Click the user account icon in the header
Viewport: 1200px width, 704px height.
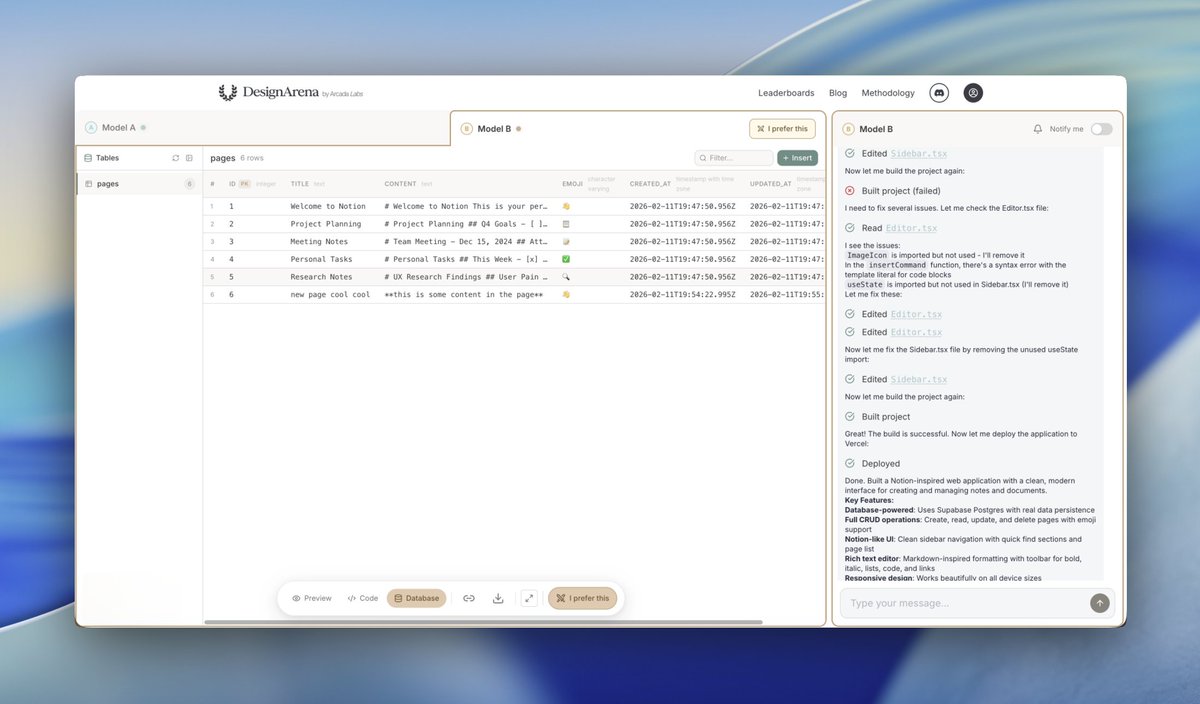point(973,92)
